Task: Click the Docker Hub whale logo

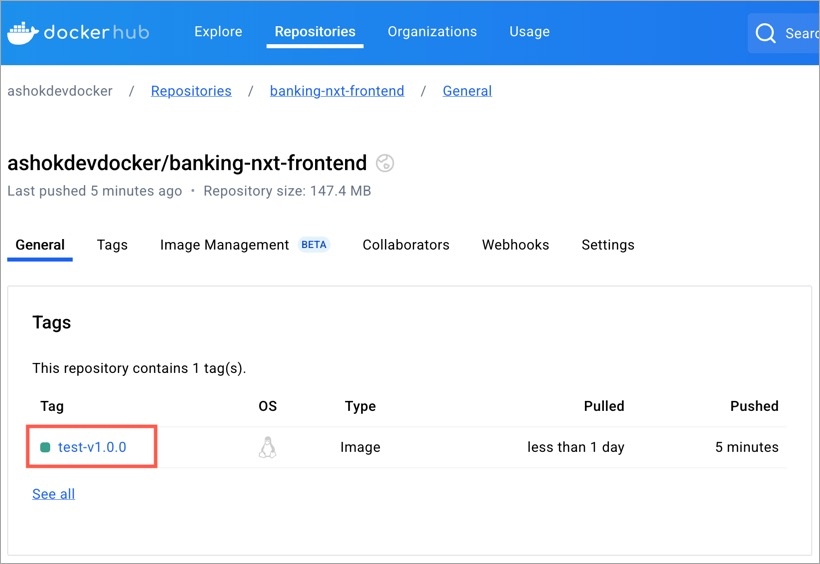Action: 22,32
